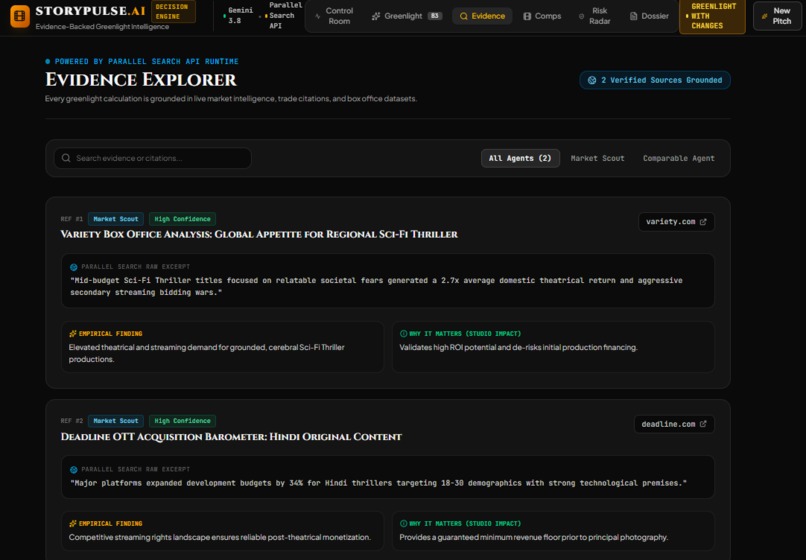The width and height of the screenshot is (806, 560).
Task: Click the 2 Verified Sources Grounded badge
Action: (655, 80)
